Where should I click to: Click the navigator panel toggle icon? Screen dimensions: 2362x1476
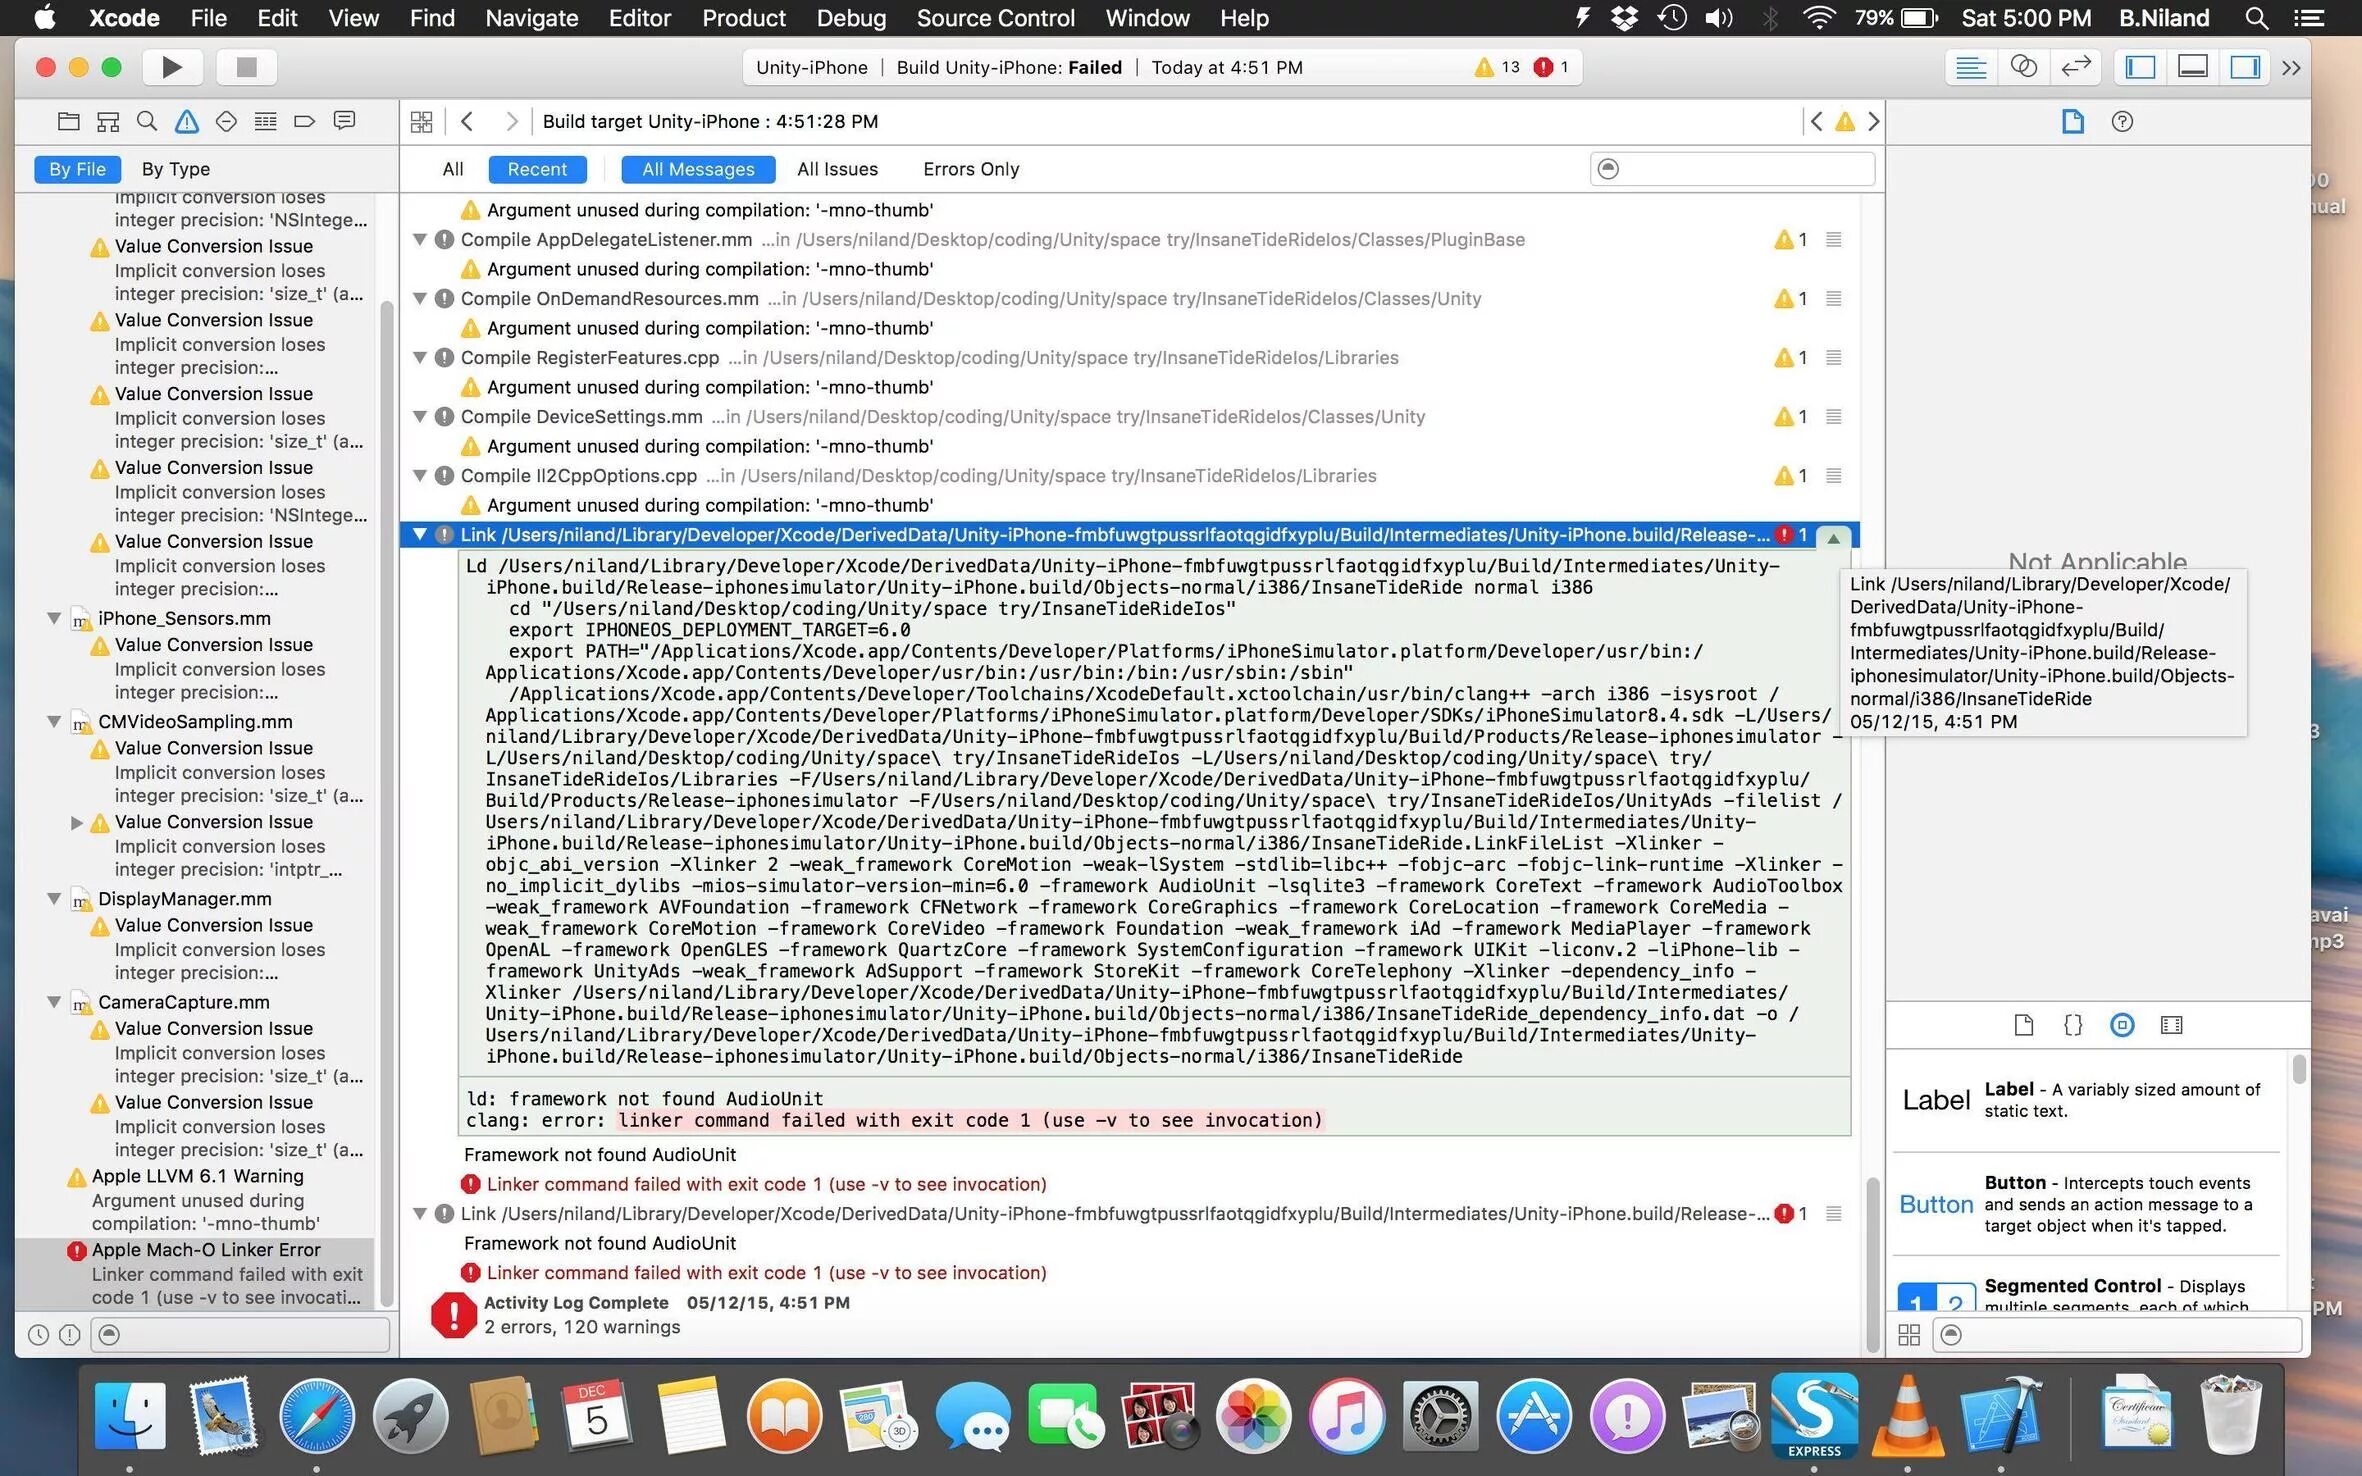[2141, 66]
